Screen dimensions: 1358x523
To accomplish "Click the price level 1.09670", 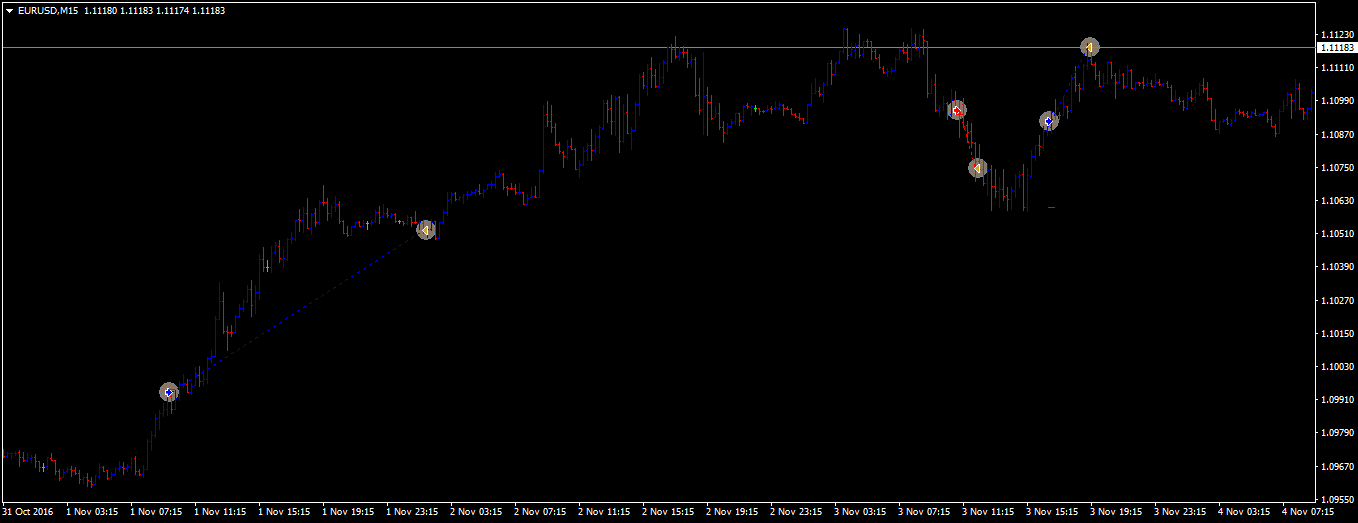I will point(1337,466).
